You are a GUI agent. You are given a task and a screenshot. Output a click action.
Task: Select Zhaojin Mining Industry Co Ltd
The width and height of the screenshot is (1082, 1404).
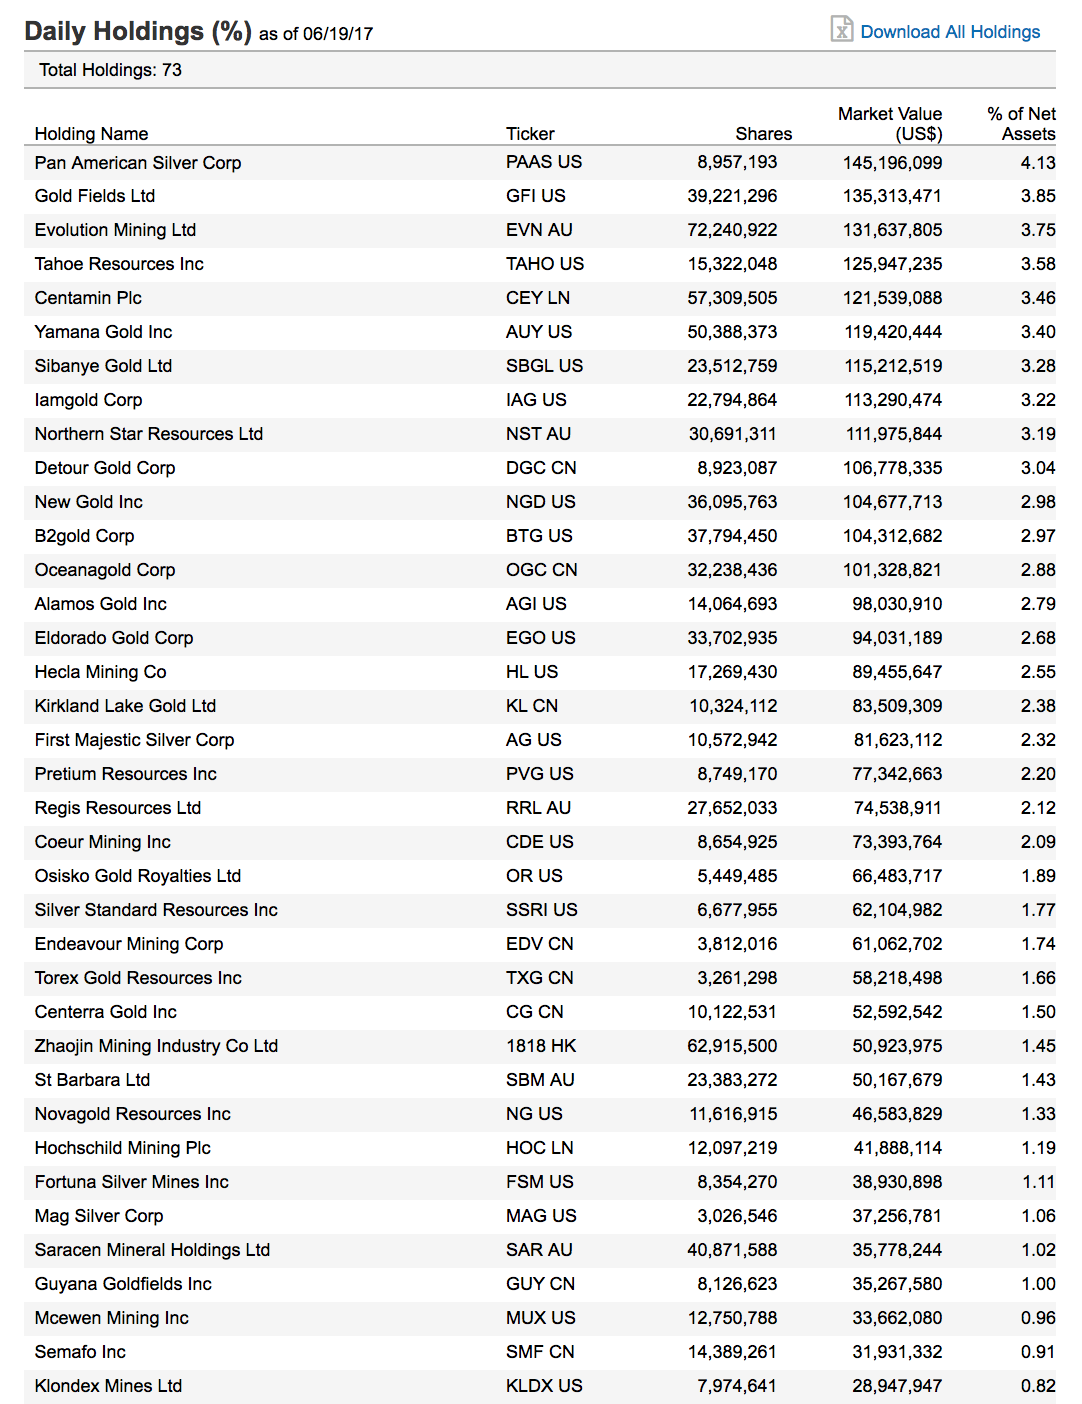point(156,1046)
